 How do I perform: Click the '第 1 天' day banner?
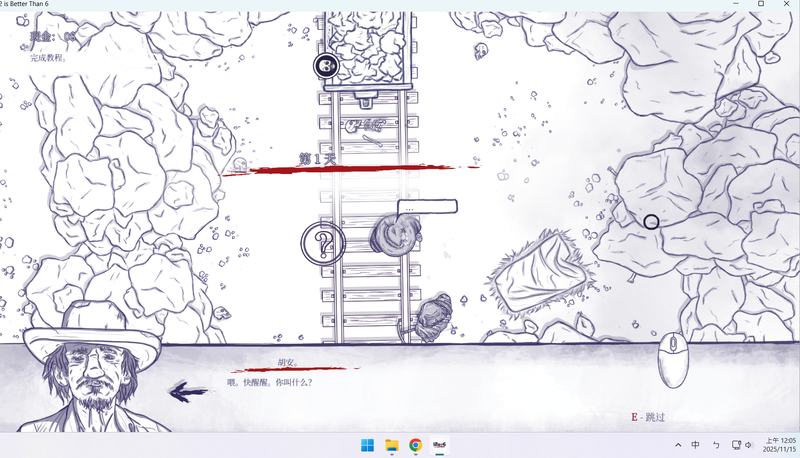click(317, 159)
